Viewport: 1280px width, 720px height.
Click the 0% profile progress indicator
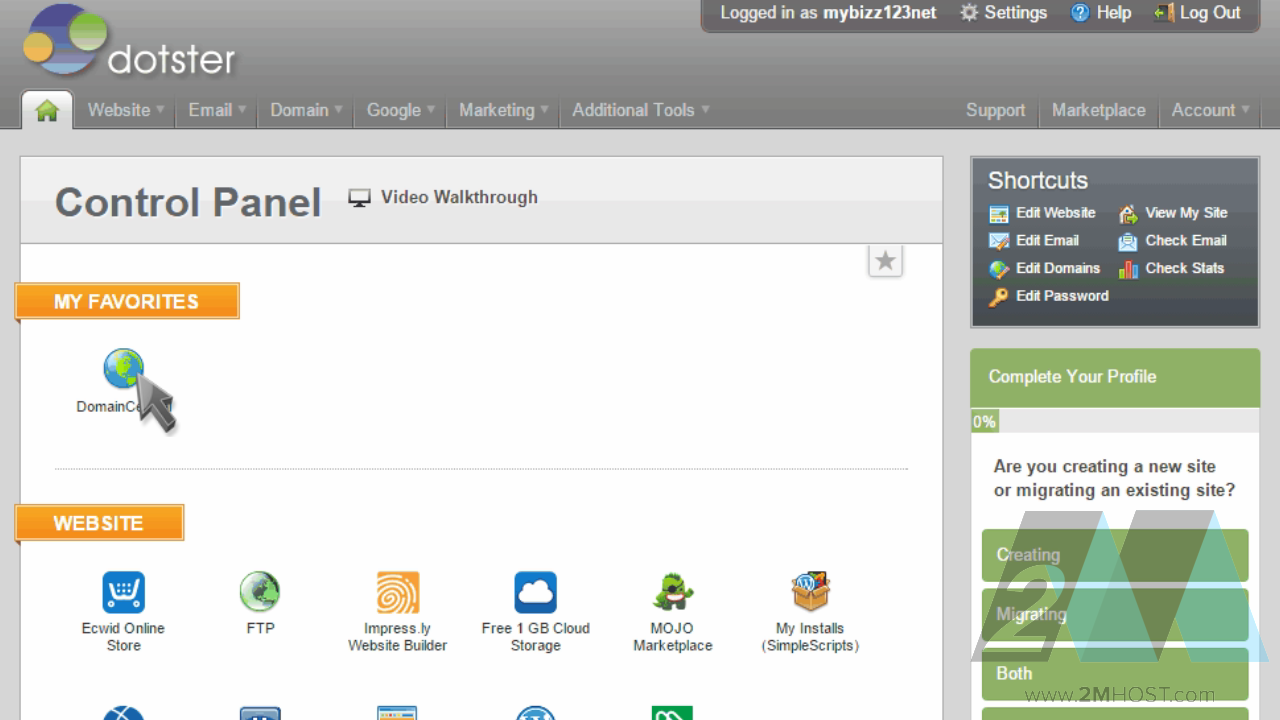(985, 422)
